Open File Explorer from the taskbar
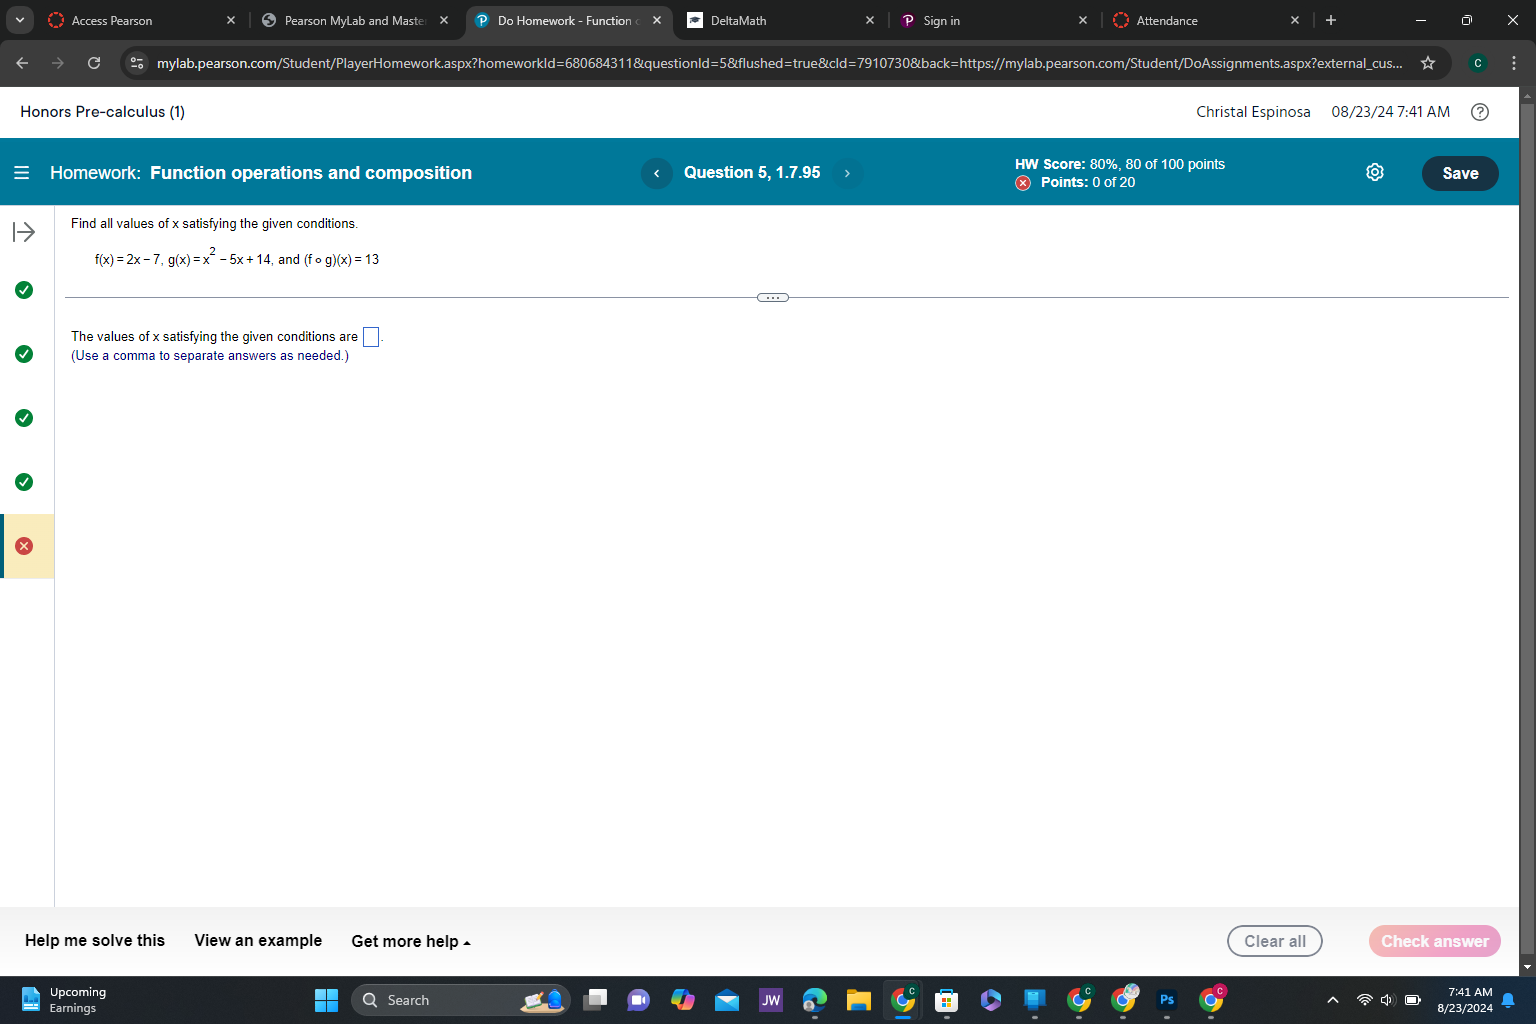 coord(859,1000)
